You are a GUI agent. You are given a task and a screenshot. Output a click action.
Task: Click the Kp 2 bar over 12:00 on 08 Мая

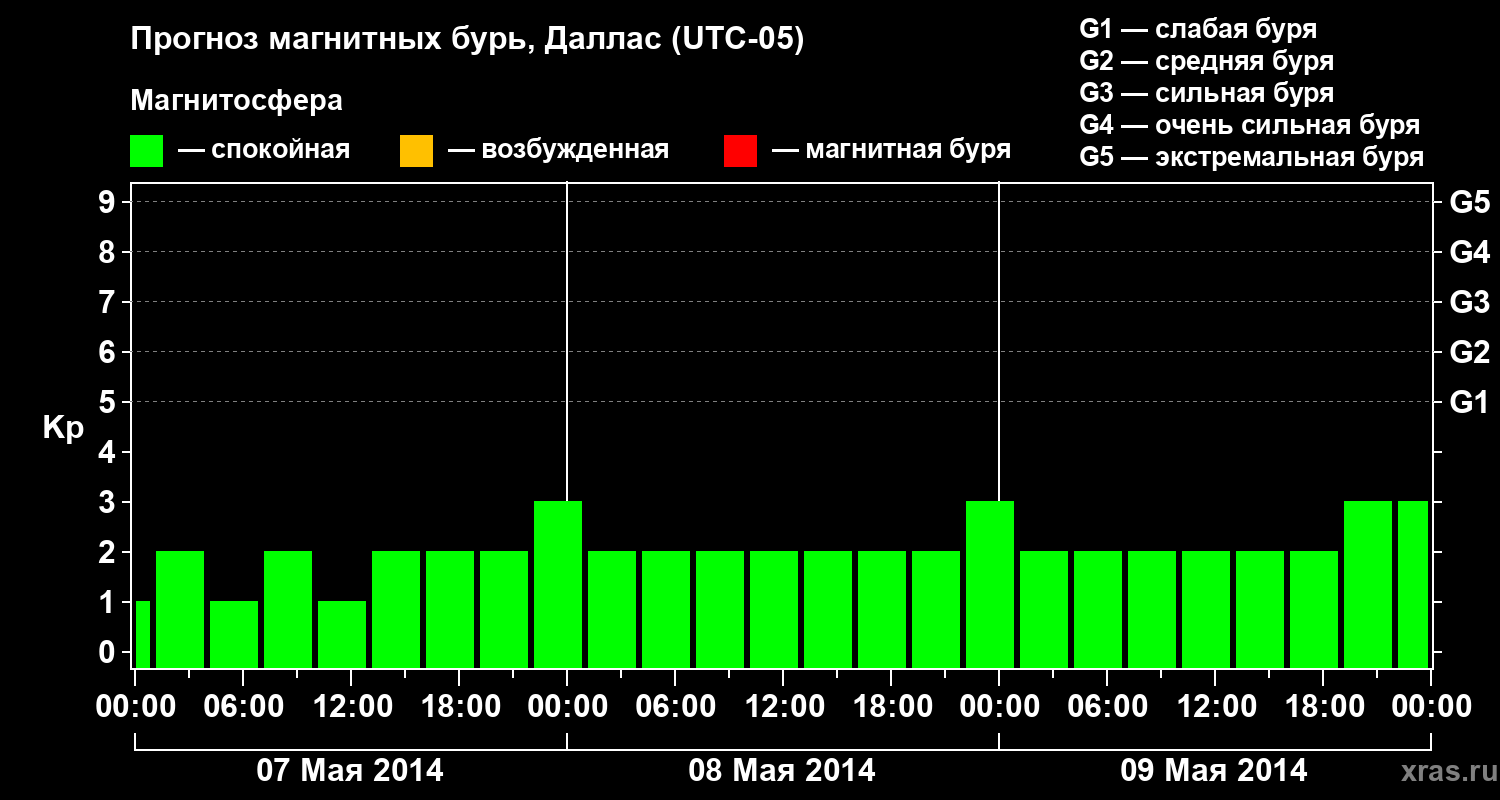pyautogui.click(x=774, y=609)
